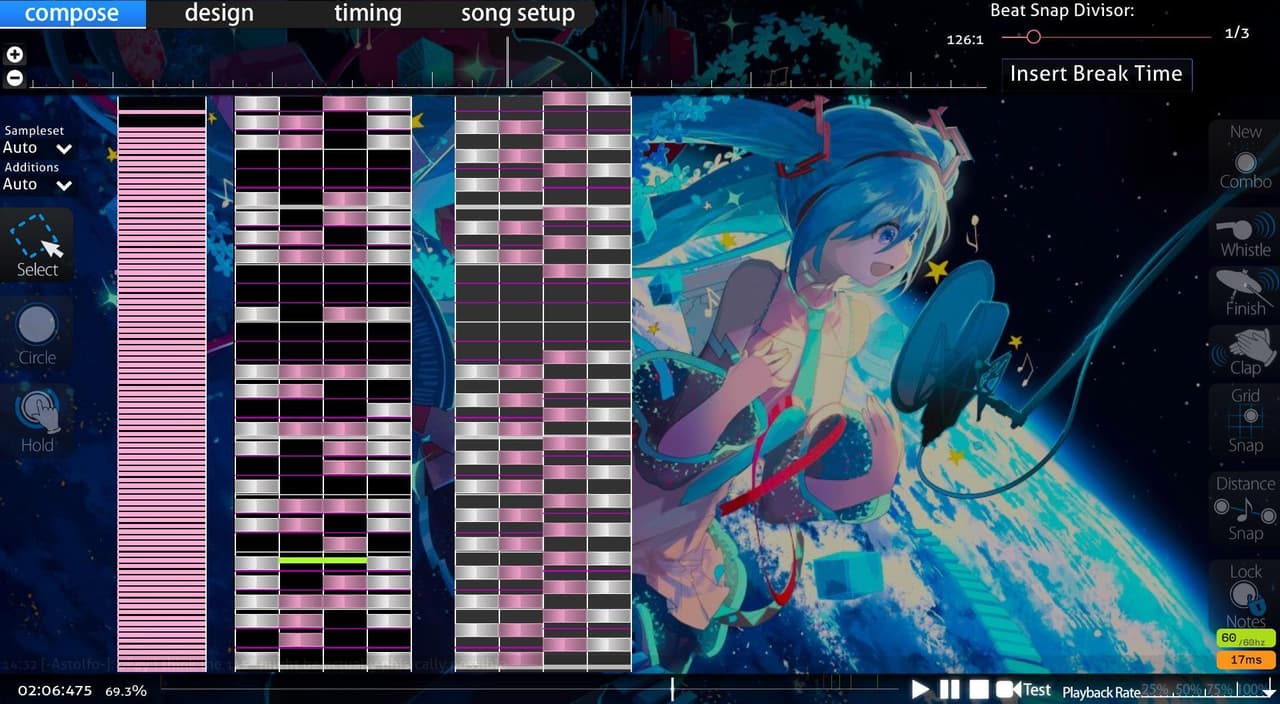Switch to the design tab
Image resolution: width=1280 pixels, height=704 pixels.
[219, 14]
